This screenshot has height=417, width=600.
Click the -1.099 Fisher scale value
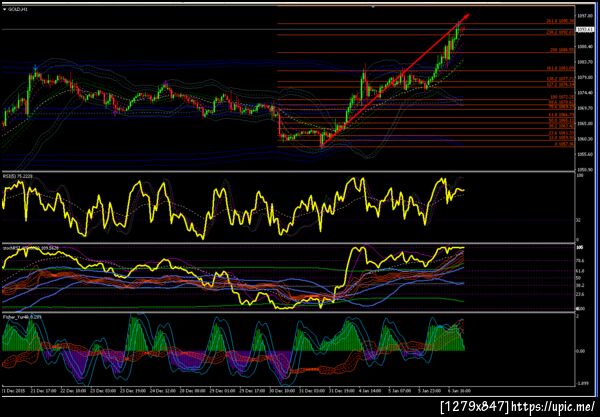(582, 384)
